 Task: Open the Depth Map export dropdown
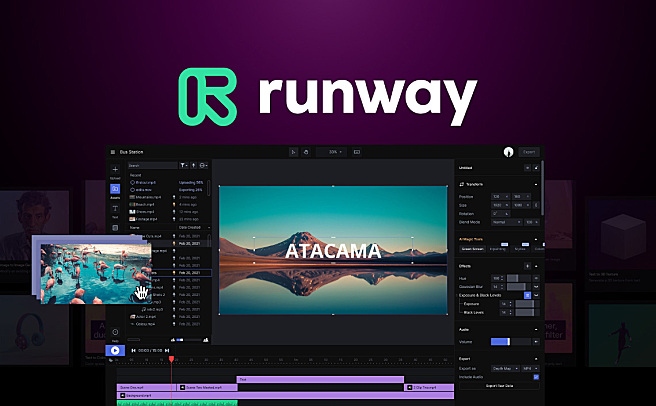pyautogui.click(x=505, y=369)
